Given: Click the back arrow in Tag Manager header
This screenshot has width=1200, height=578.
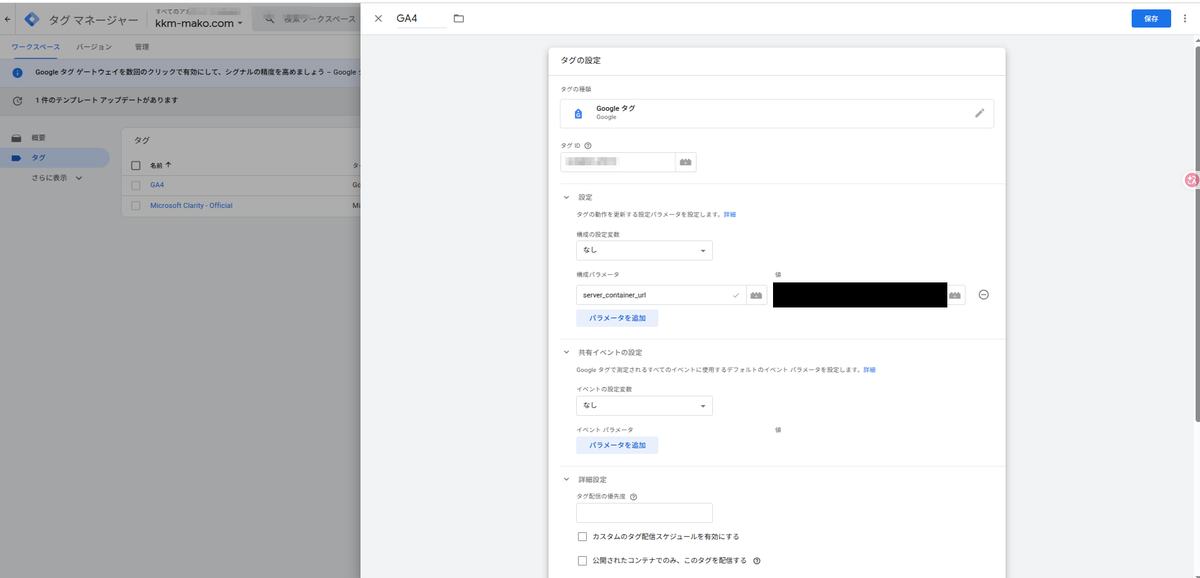Looking at the screenshot, I should point(8,19).
